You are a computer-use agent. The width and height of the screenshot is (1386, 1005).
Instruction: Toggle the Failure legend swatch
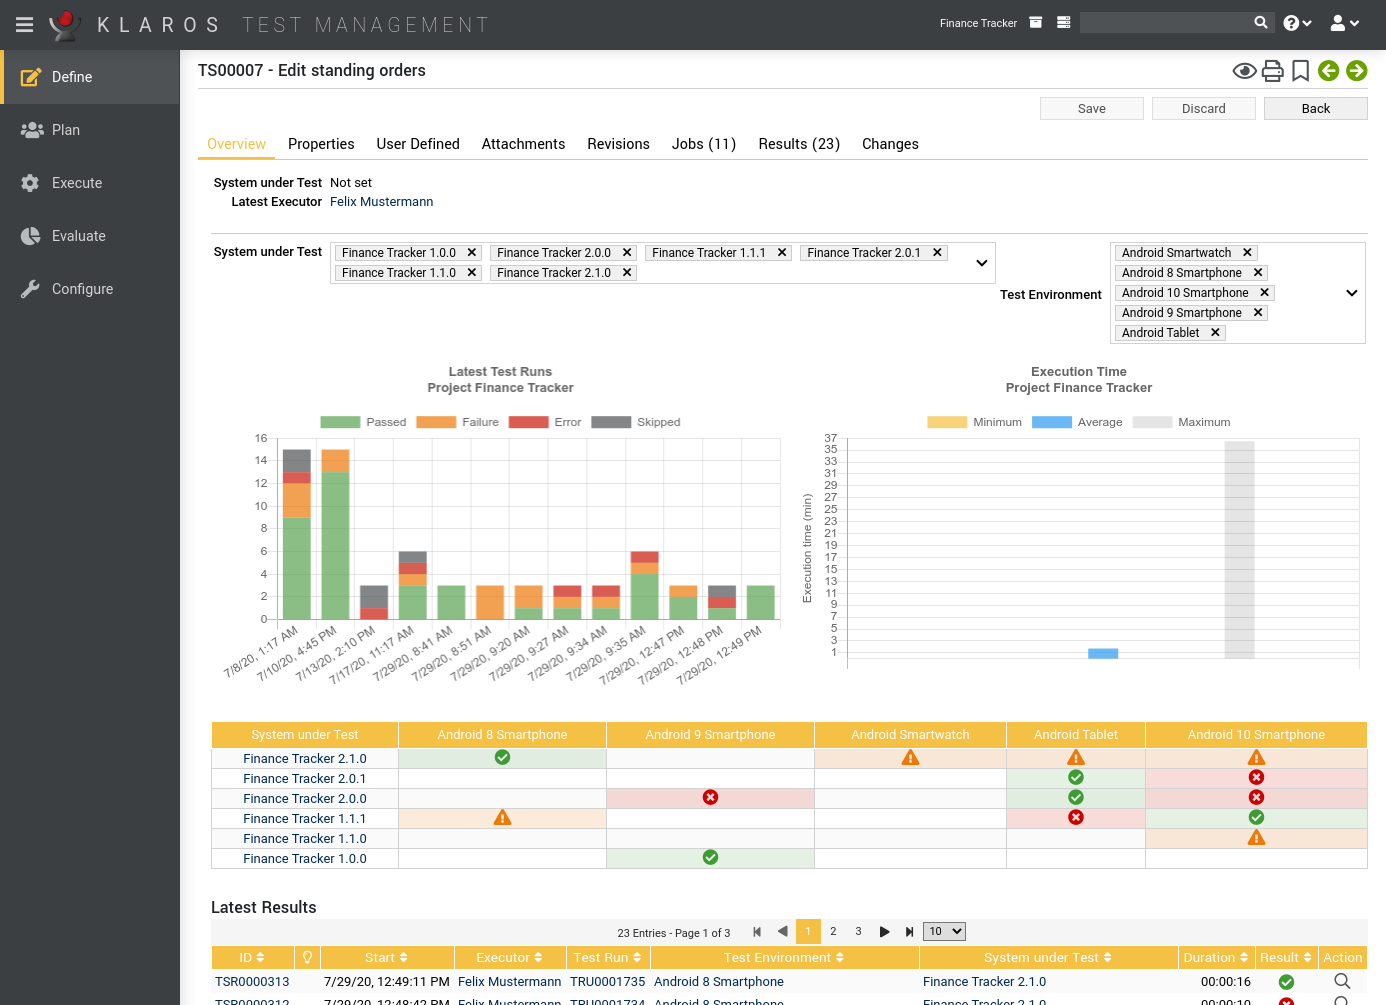coord(436,422)
